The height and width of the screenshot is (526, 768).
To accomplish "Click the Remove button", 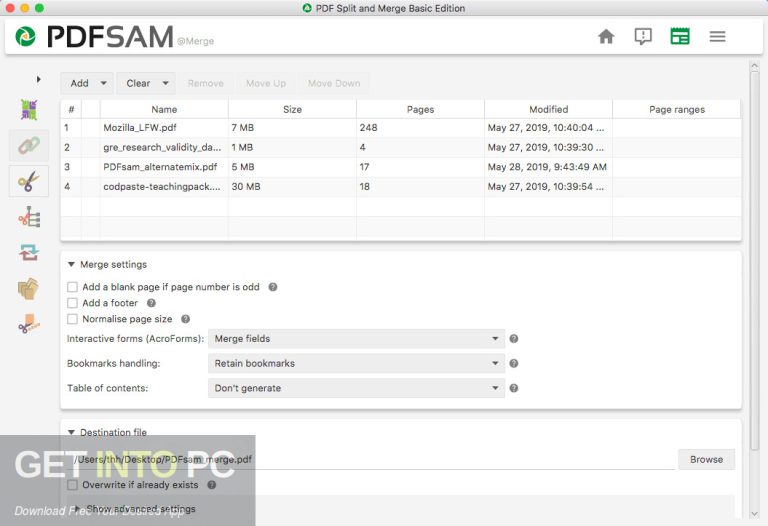I will pos(206,83).
